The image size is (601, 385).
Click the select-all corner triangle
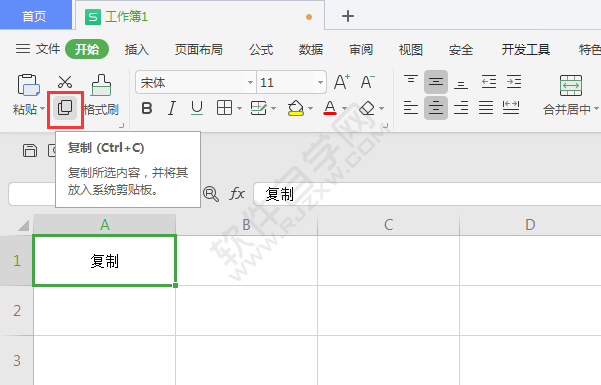point(23,225)
